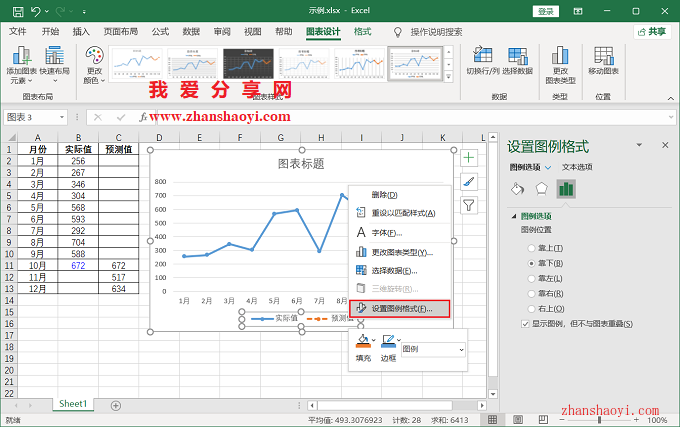Viewport: 680px width, 427px height.
Task: Click the zoom slider handle
Action: coord(599,420)
